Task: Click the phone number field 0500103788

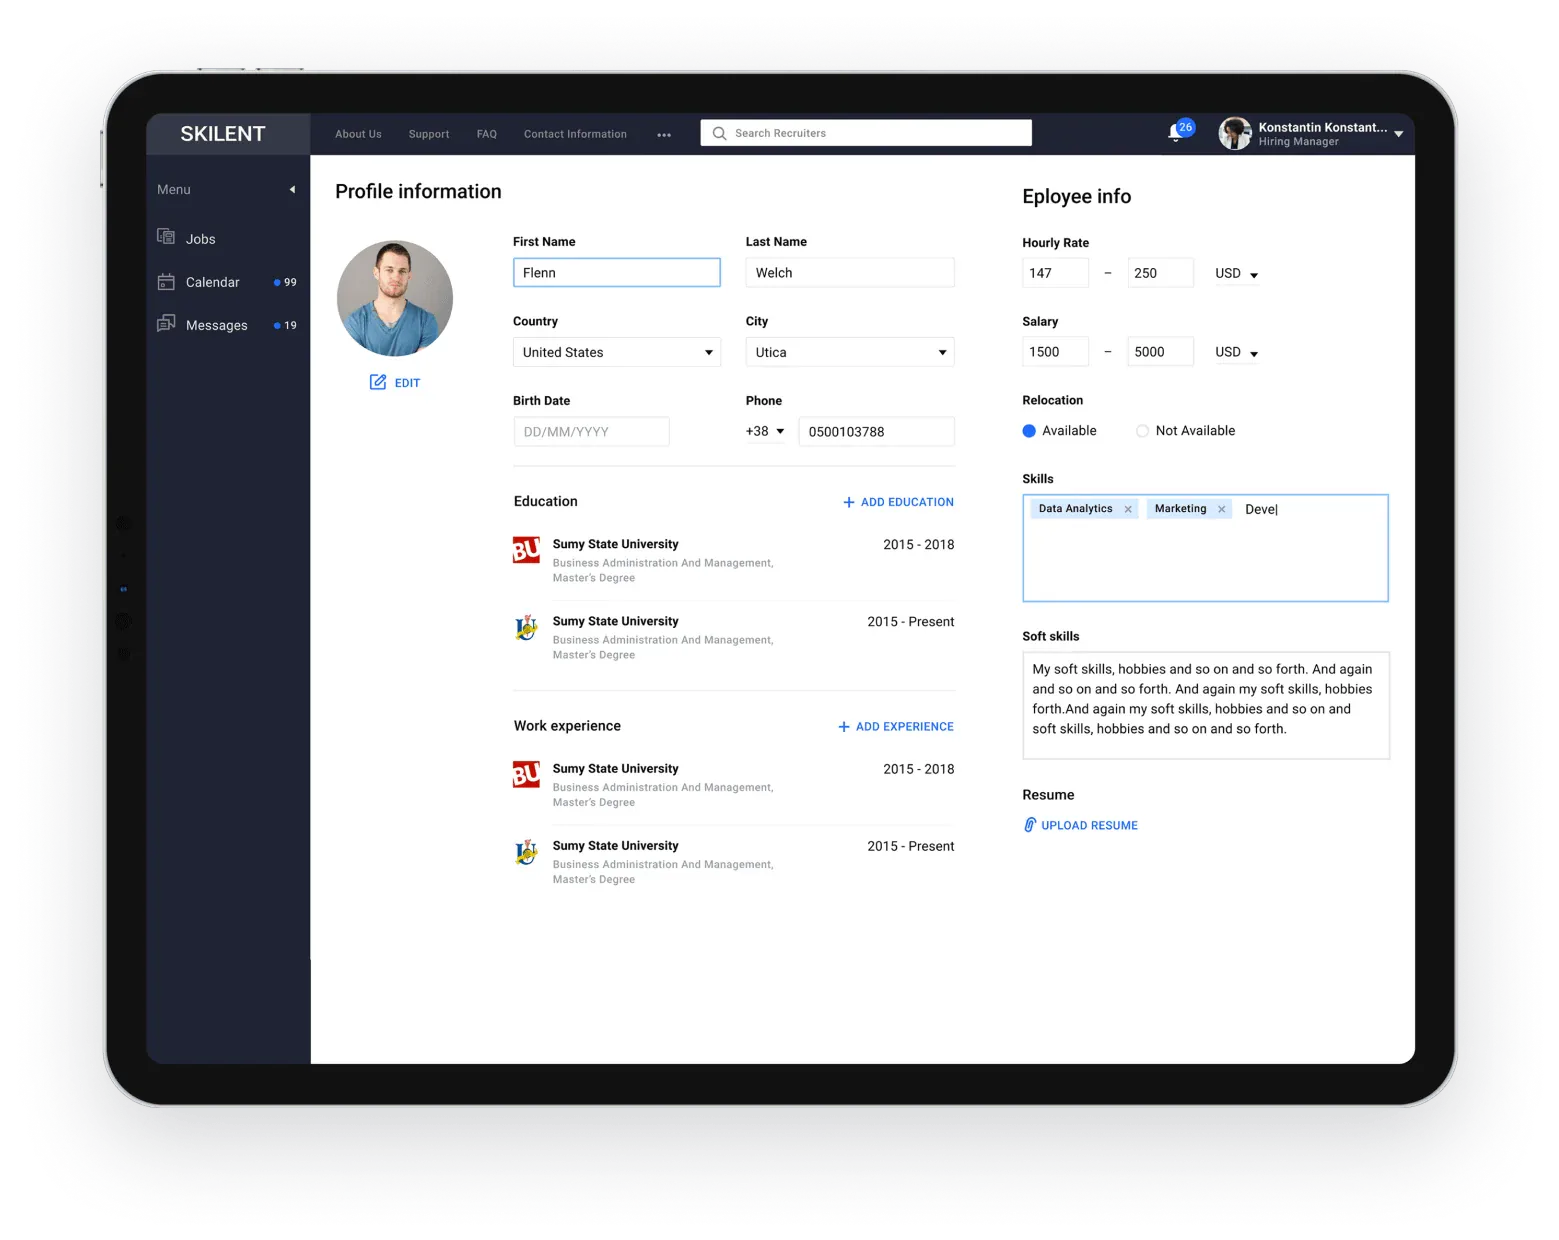Action: tap(877, 432)
